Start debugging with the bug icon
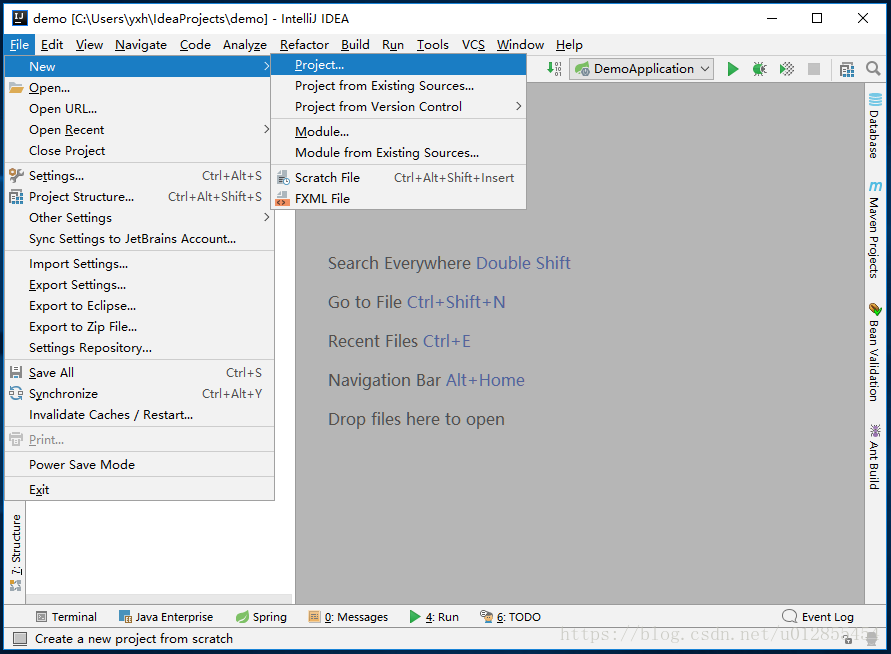Screen dimensions: 891x654 [759, 69]
